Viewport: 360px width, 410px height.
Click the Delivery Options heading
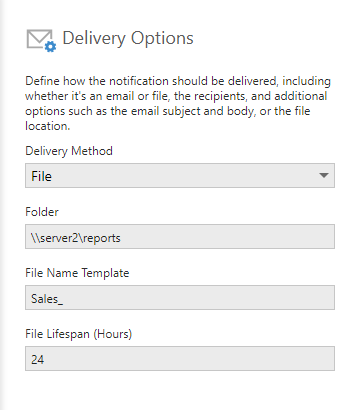[x=128, y=38]
